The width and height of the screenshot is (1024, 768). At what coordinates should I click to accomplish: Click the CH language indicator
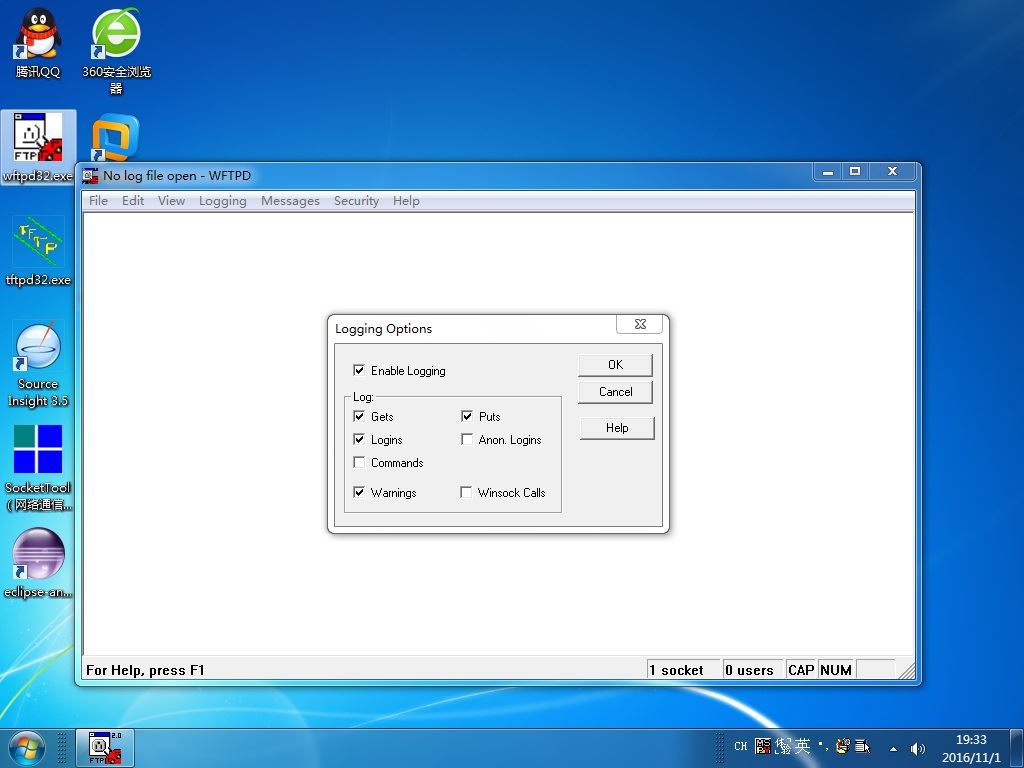pos(741,746)
